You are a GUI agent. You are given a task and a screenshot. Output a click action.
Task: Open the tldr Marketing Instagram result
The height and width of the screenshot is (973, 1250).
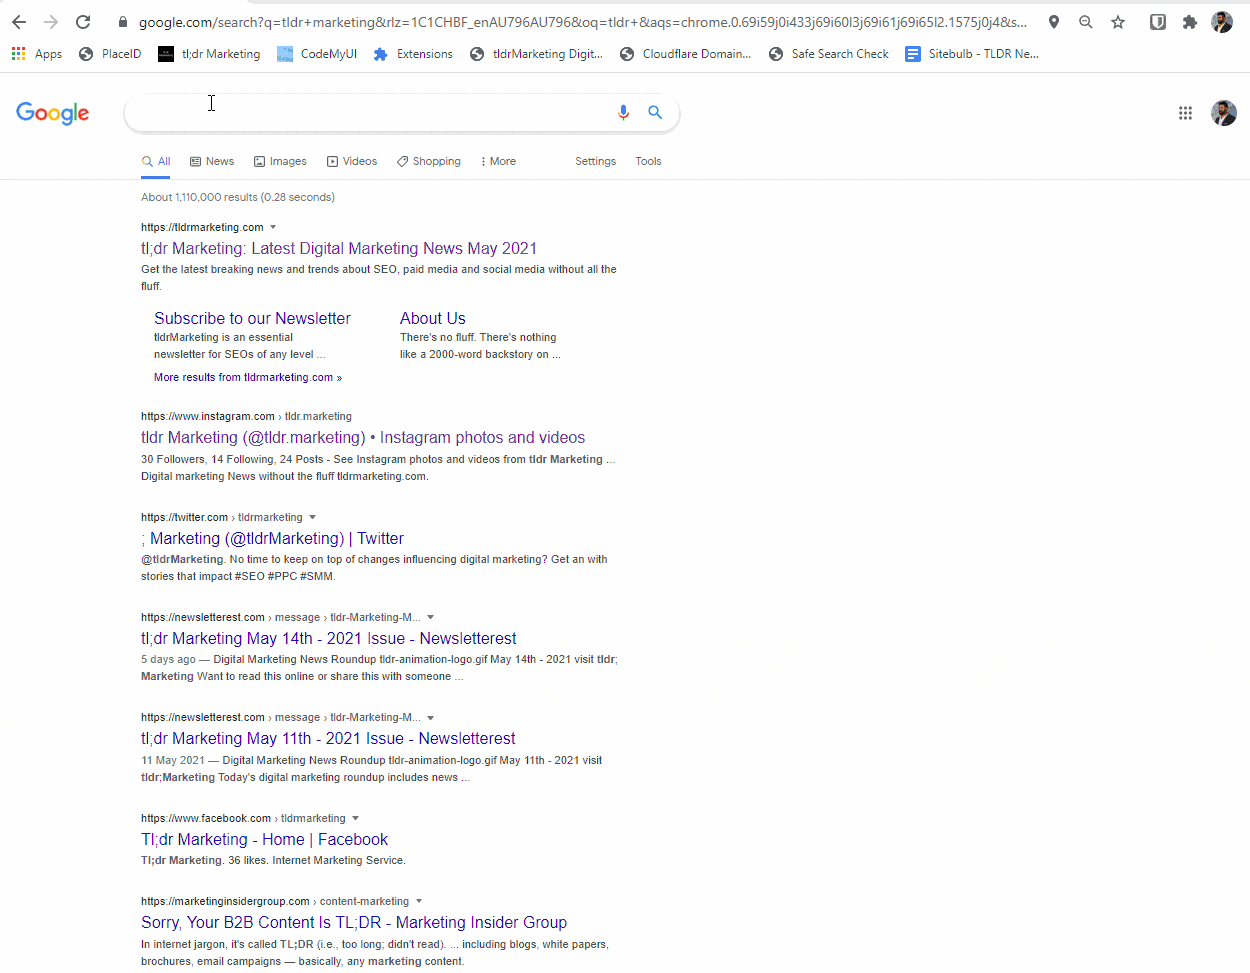(363, 437)
